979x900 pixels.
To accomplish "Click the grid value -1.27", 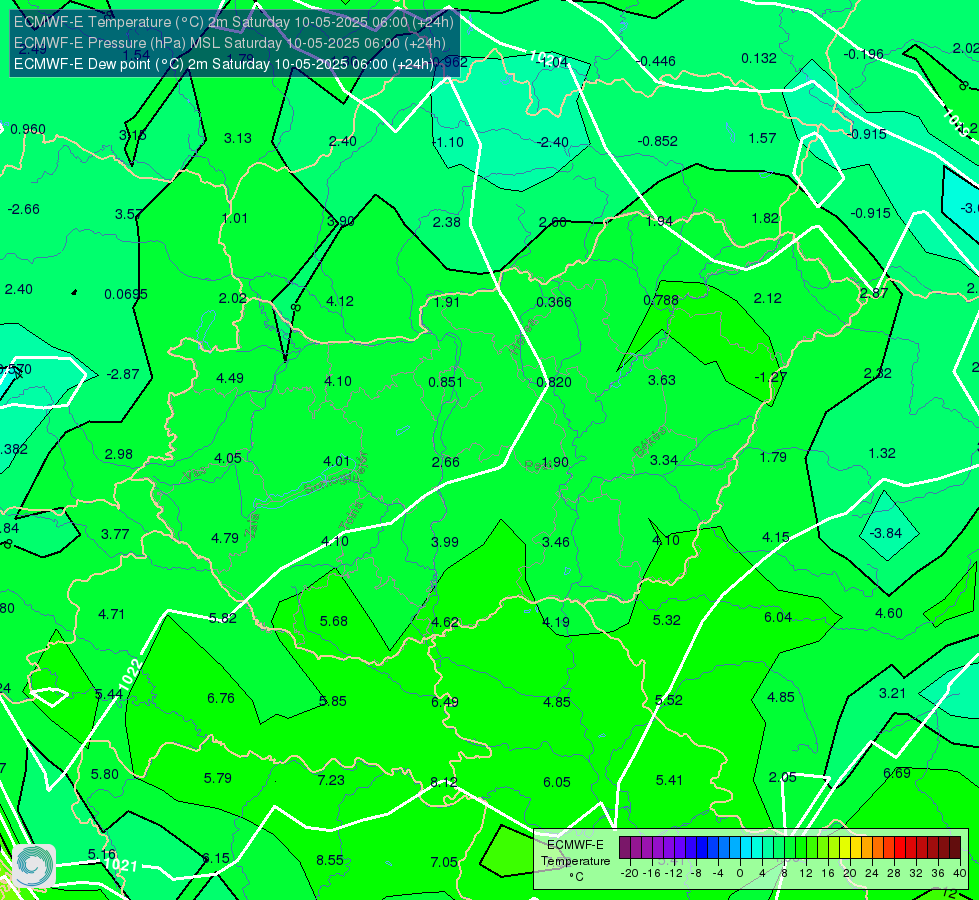I will (770, 377).
